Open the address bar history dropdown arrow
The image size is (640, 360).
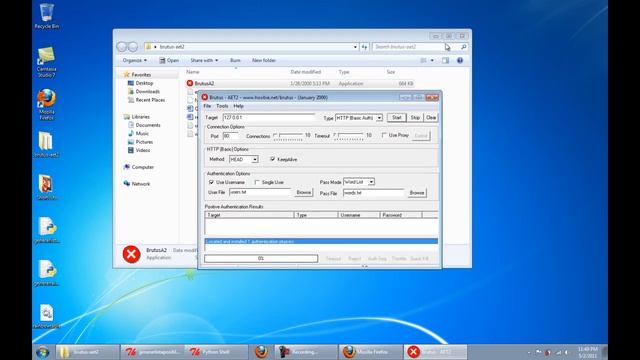(x=355, y=47)
